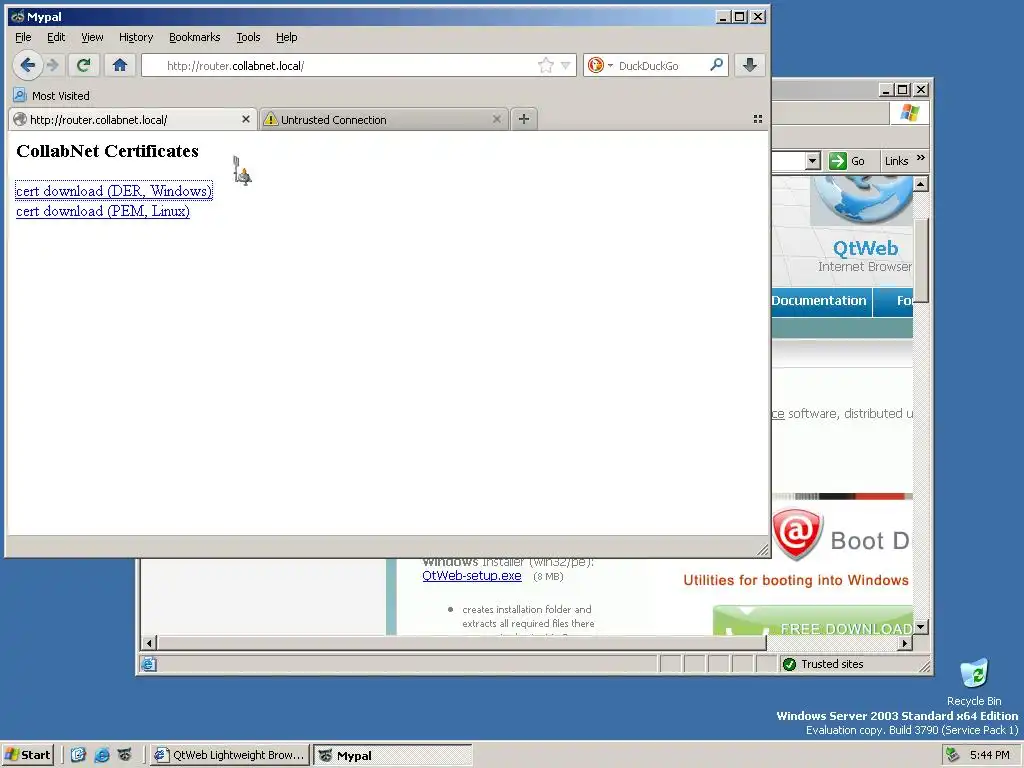Viewport: 1024px width, 768px height.
Task: Click the 5:44 PM taskbar clock
Action: pyautogui.click(x=989, y=755)
